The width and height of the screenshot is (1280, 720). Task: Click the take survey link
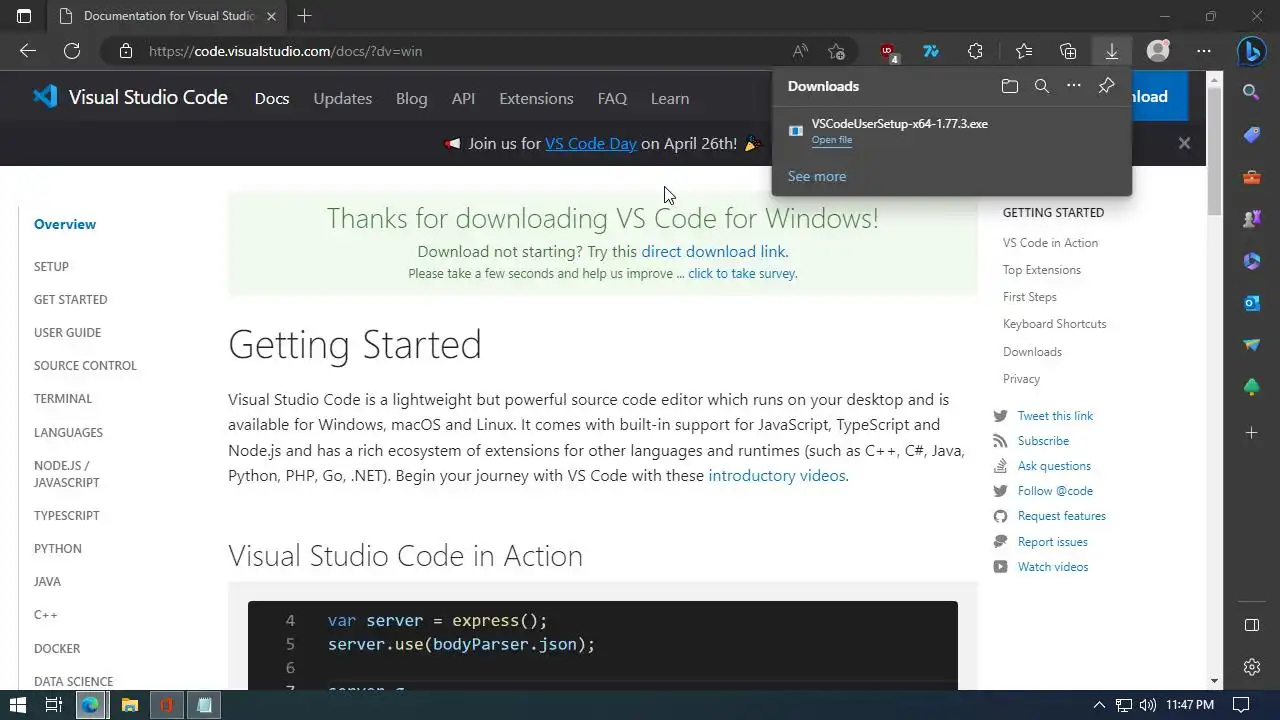(741, 273)
